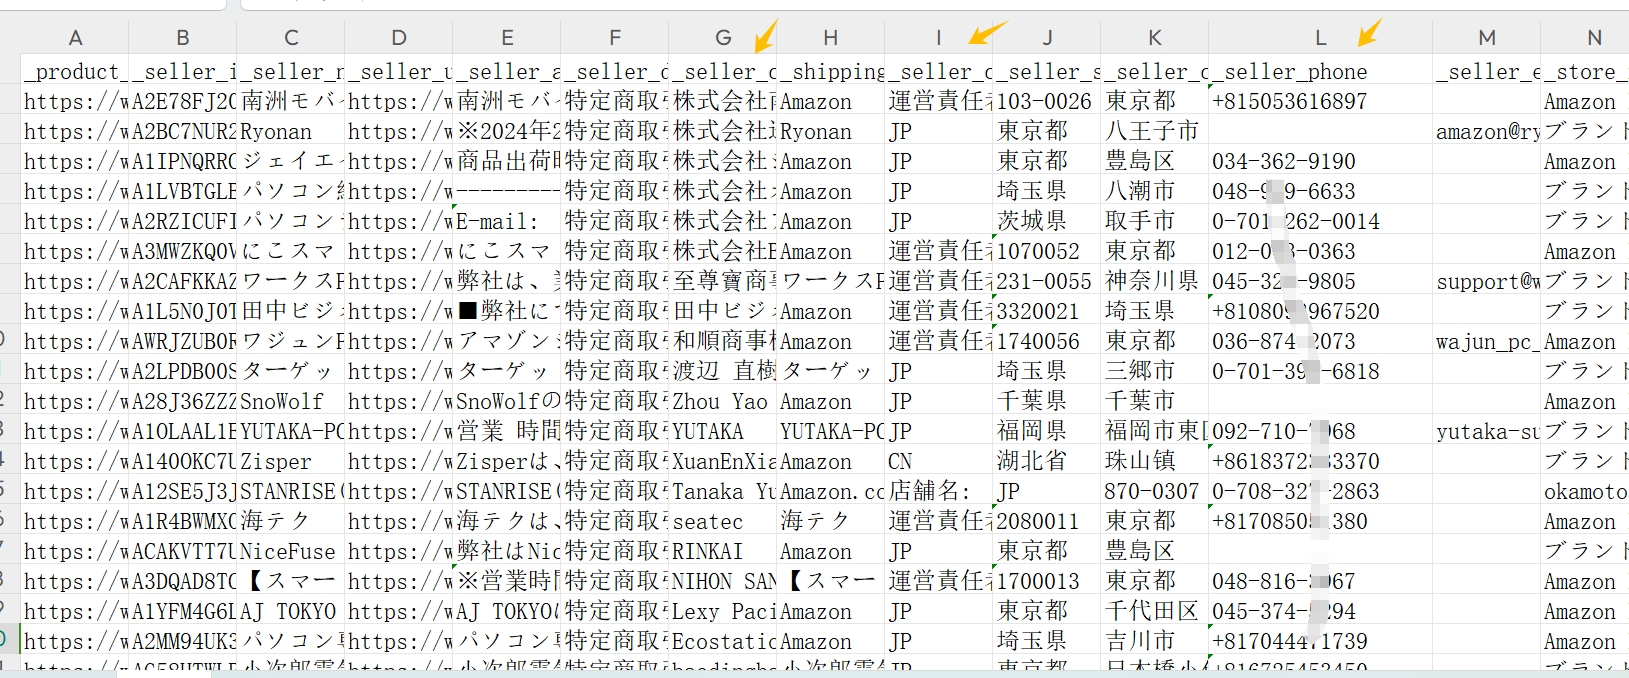
Task: Select phone cell "034-362-9190"
Action: click(x=1321, y=161)
